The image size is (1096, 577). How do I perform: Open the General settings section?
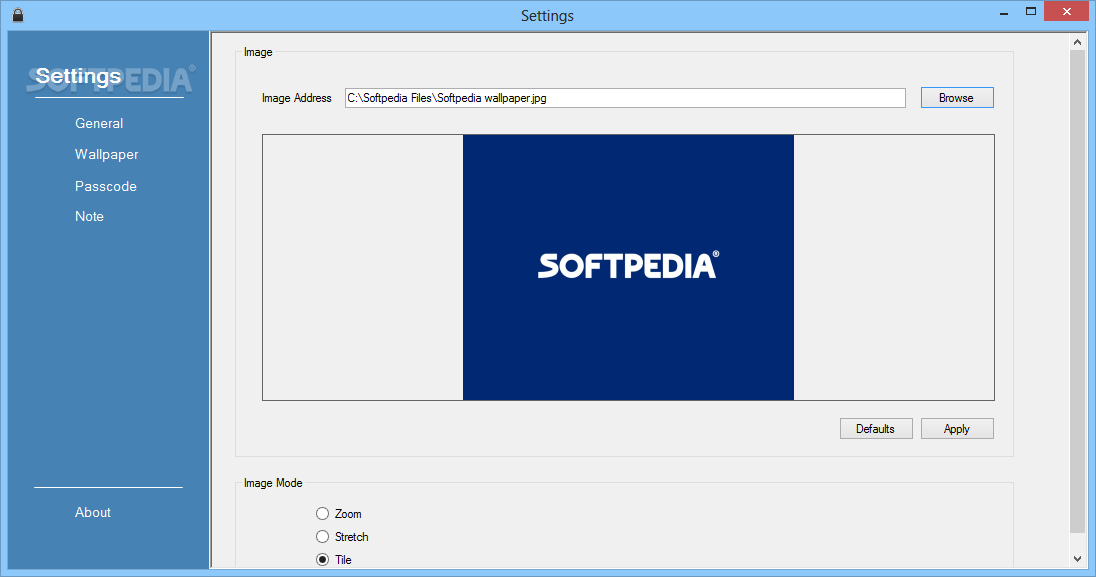(x=99, y=123)
